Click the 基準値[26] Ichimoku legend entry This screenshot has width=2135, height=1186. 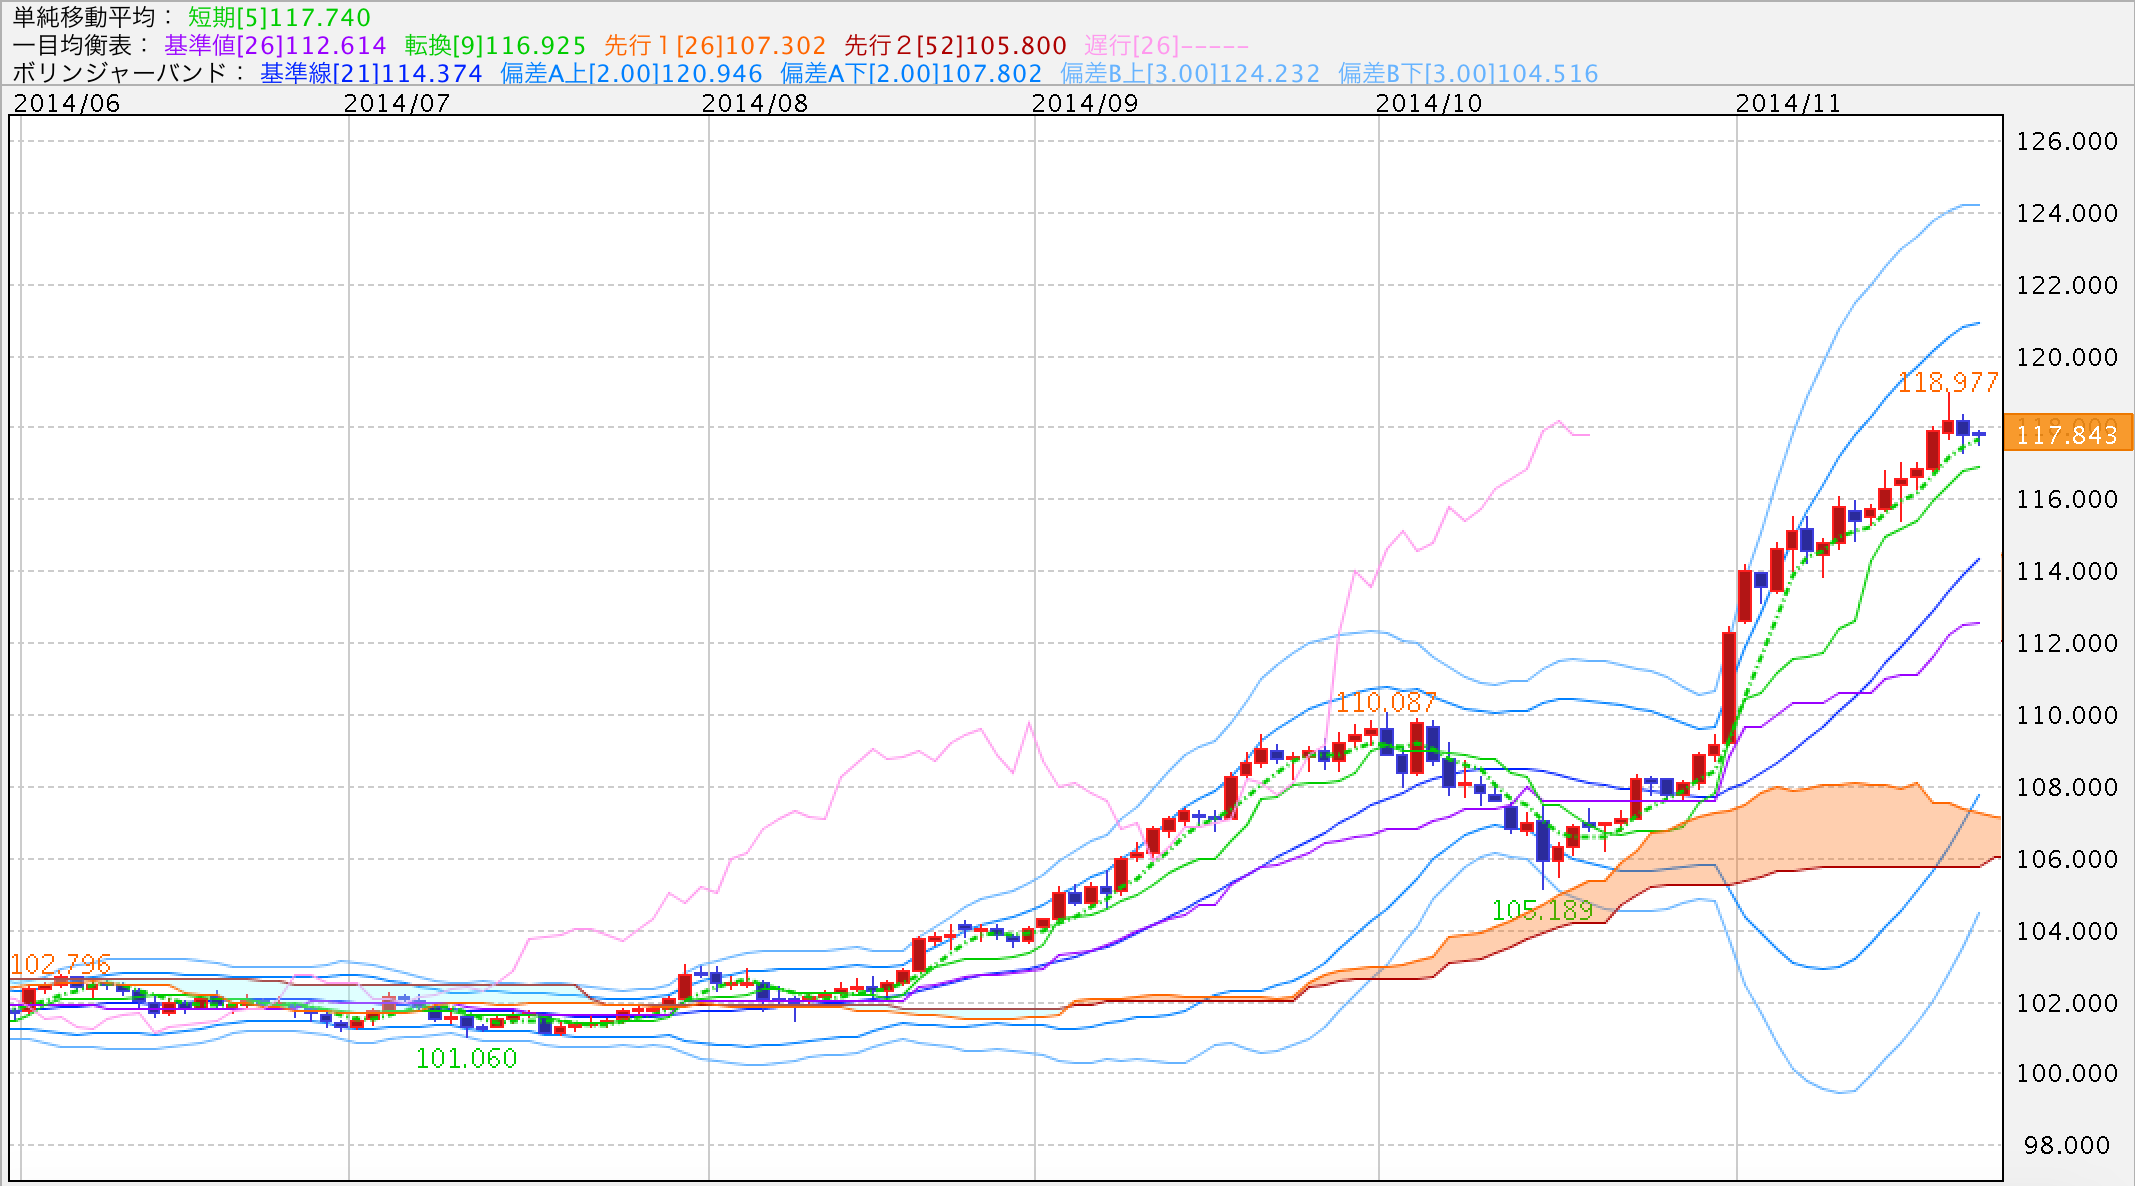click(x=275, y=45)
